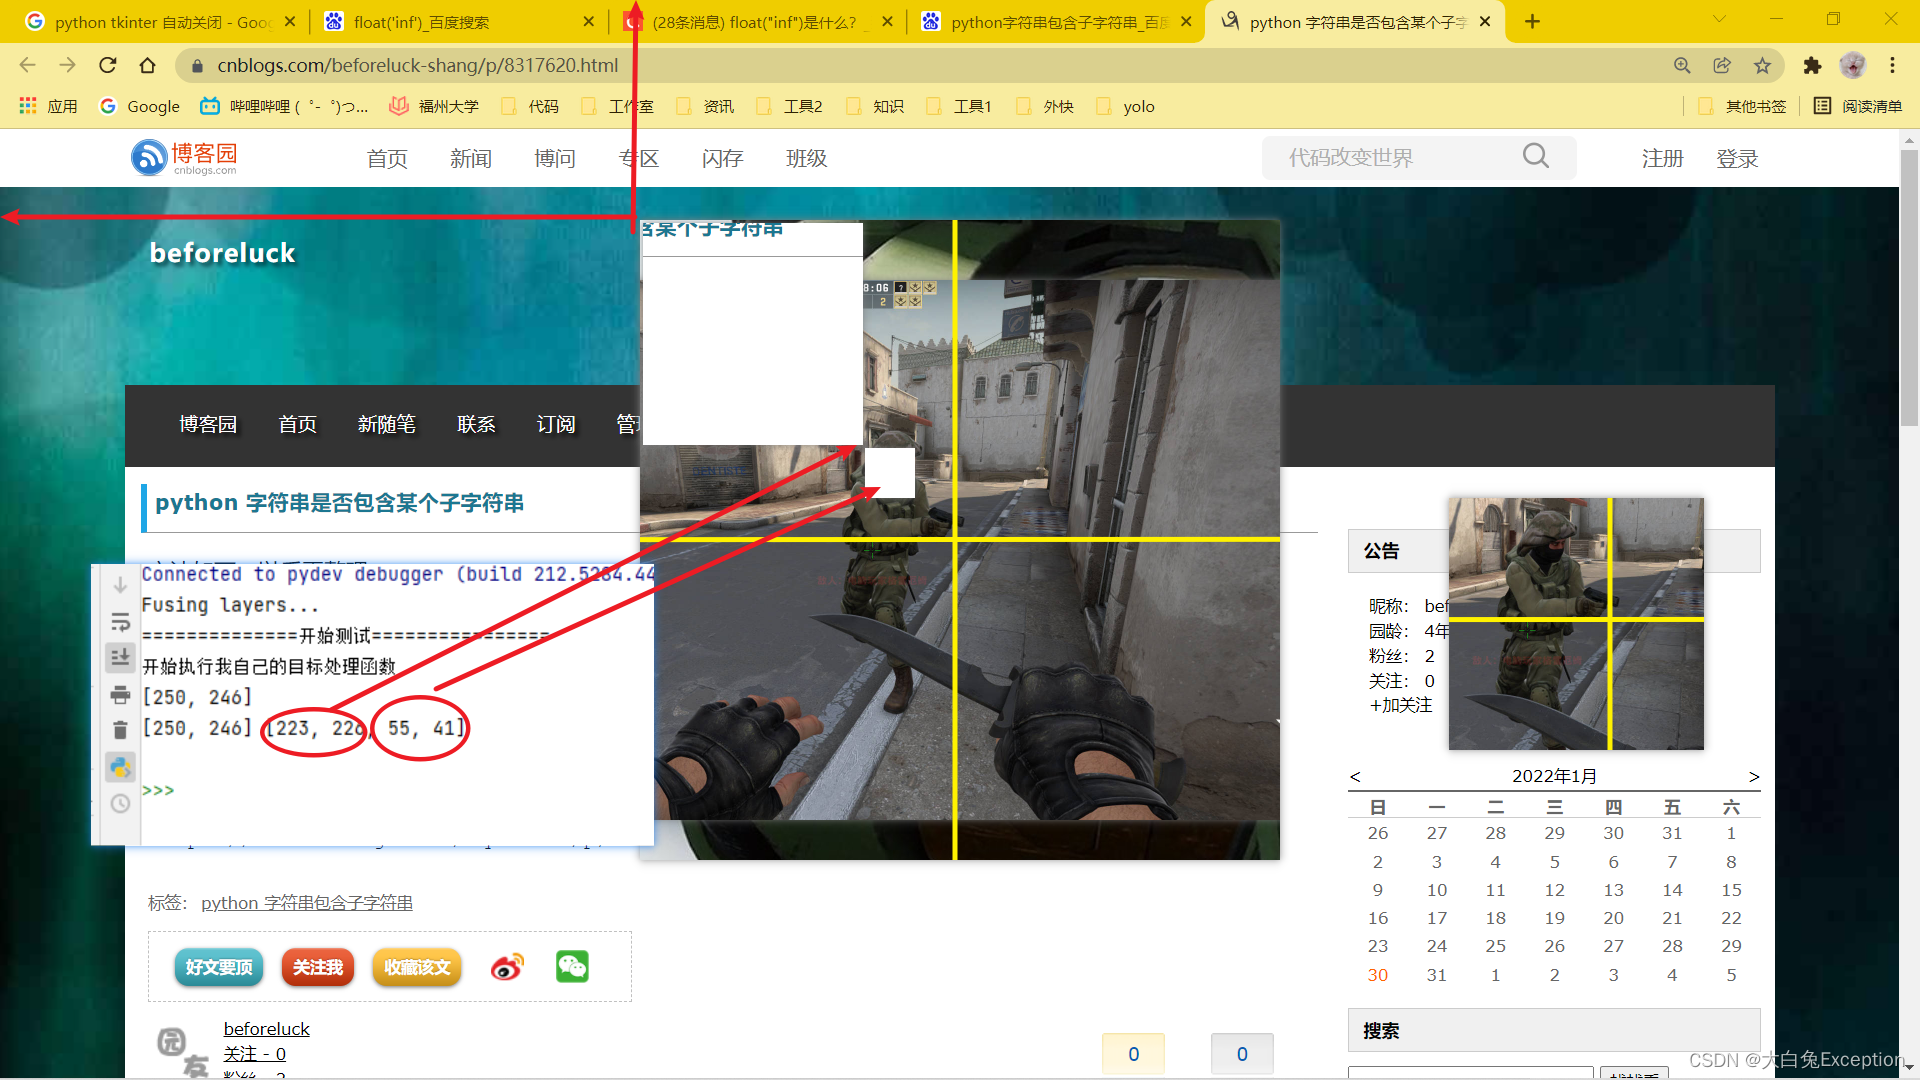The height and width of the screenshot is (1080, 1920).
Task: Reload the current page
Action: [107, 65]
